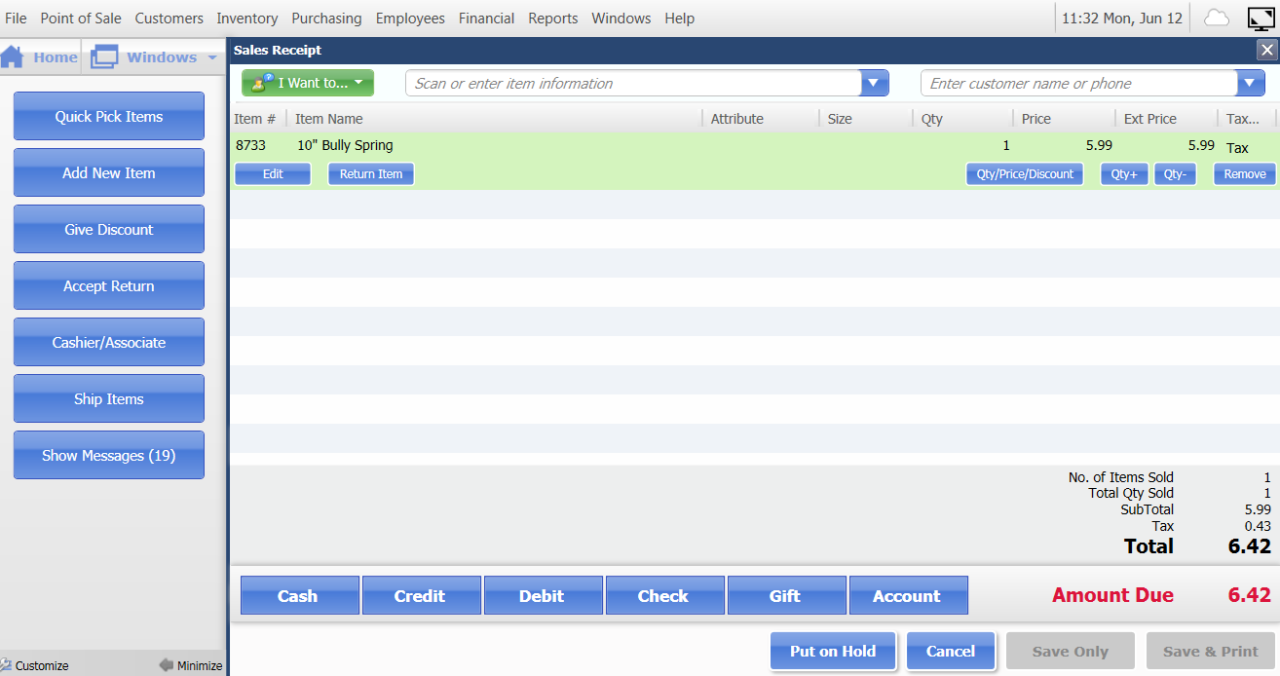Select Cash payment

[299, 595]
